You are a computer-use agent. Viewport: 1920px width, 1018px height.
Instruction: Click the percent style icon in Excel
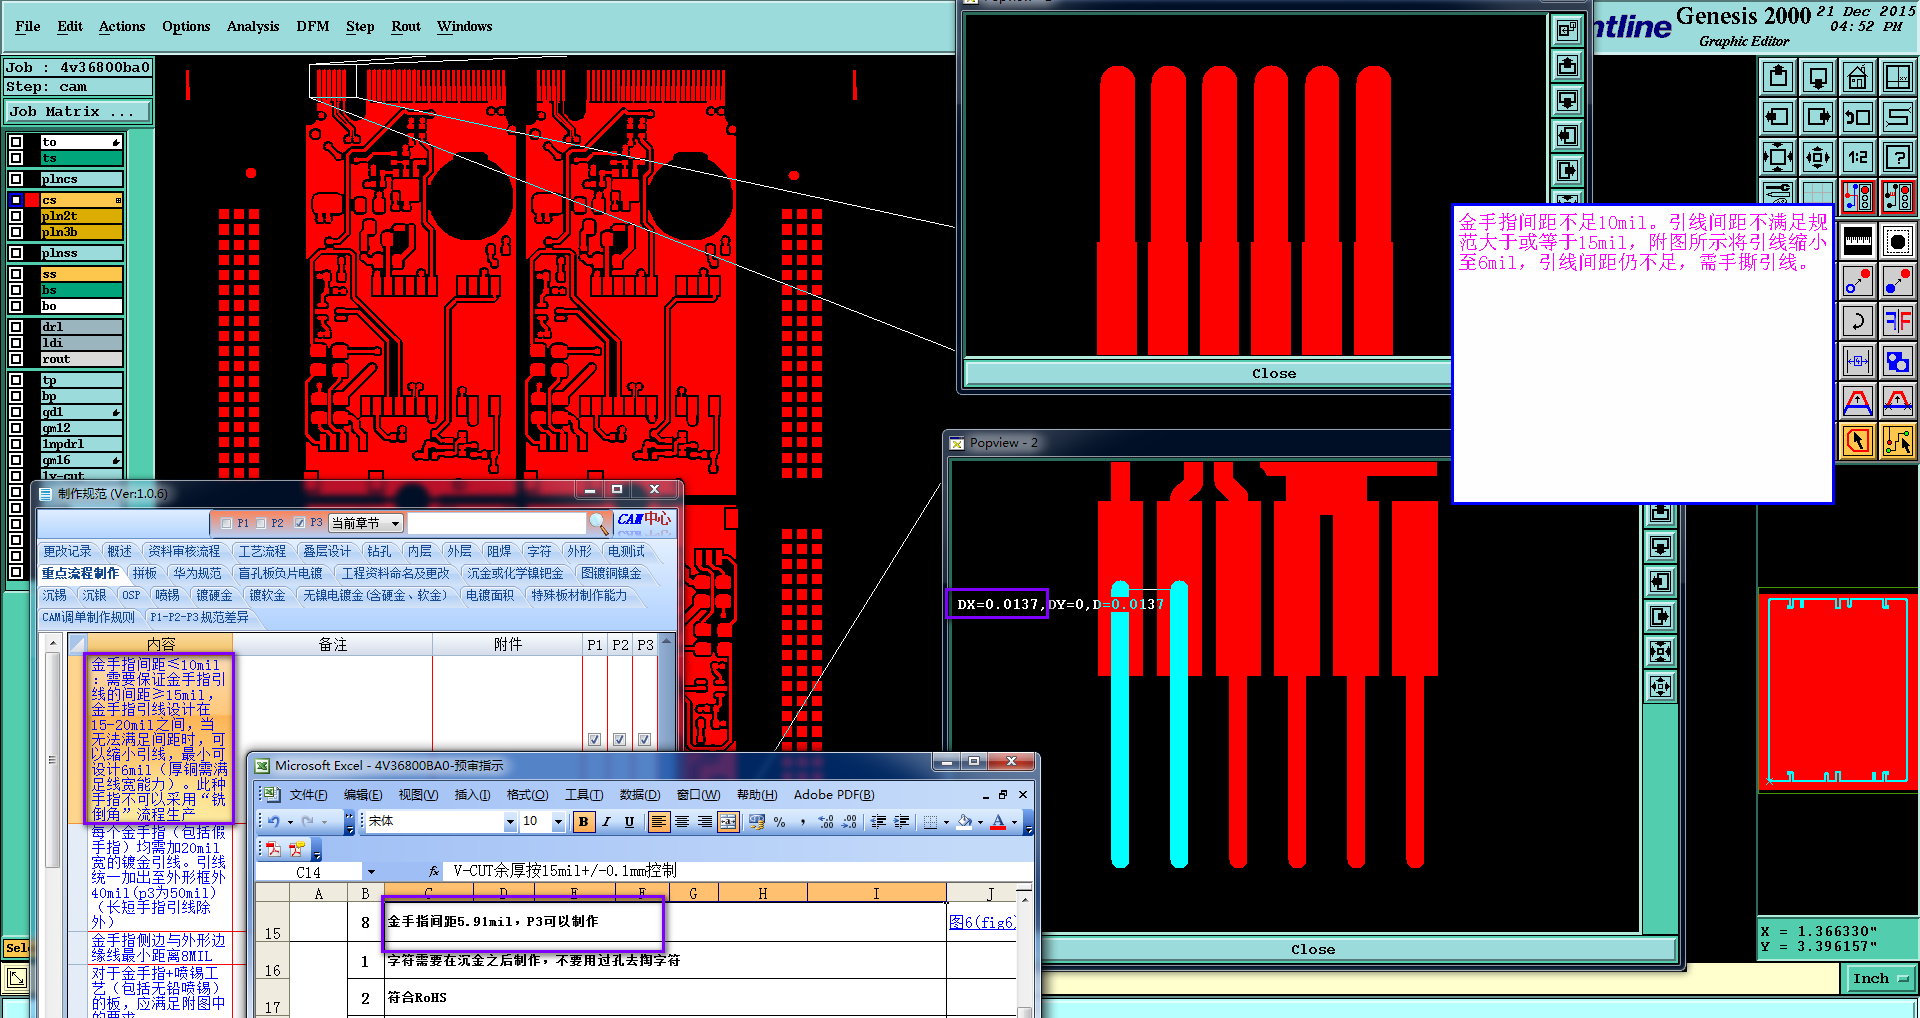click(780, 822)
